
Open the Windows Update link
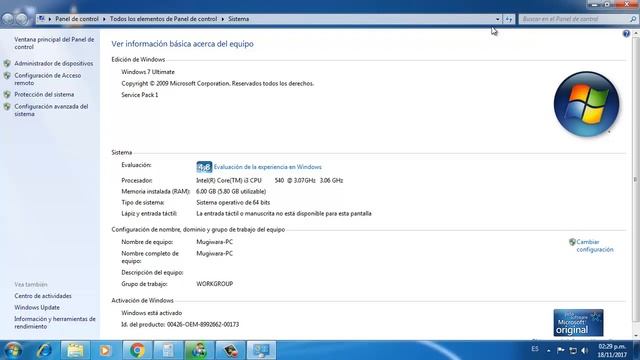click(x=37, y=307)
